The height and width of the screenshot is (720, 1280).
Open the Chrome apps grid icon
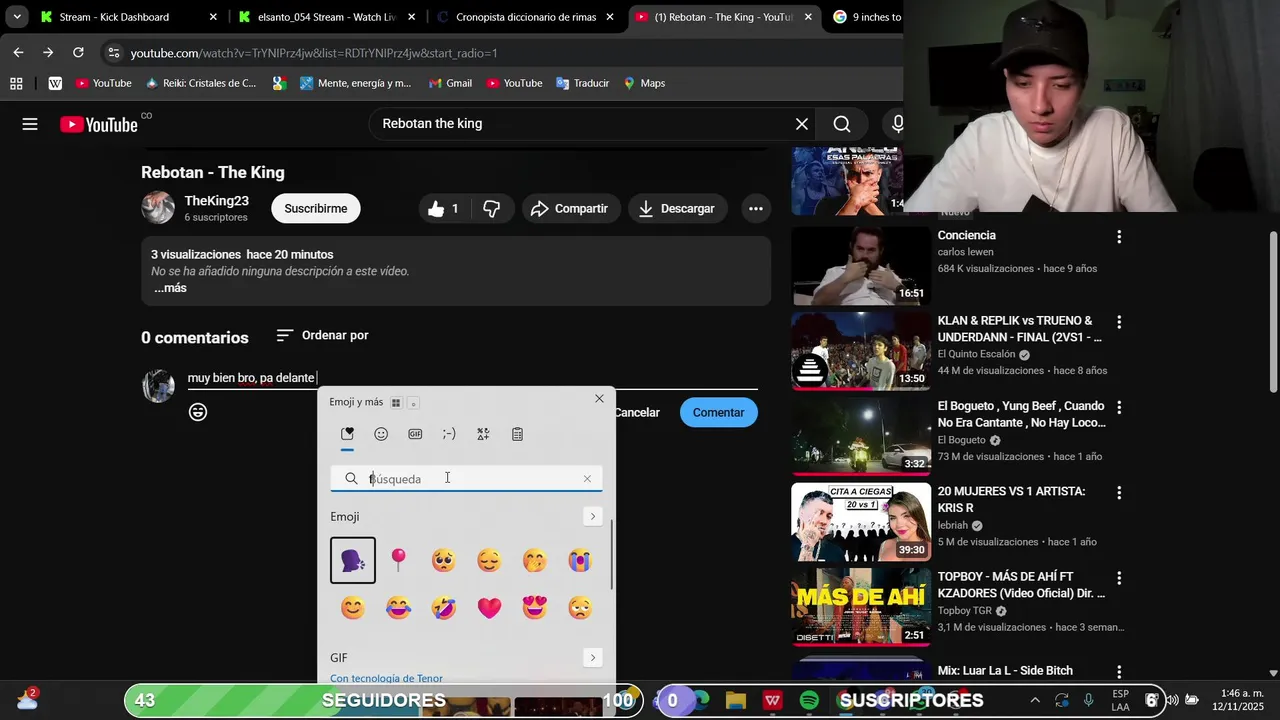(x=16, y=83)
